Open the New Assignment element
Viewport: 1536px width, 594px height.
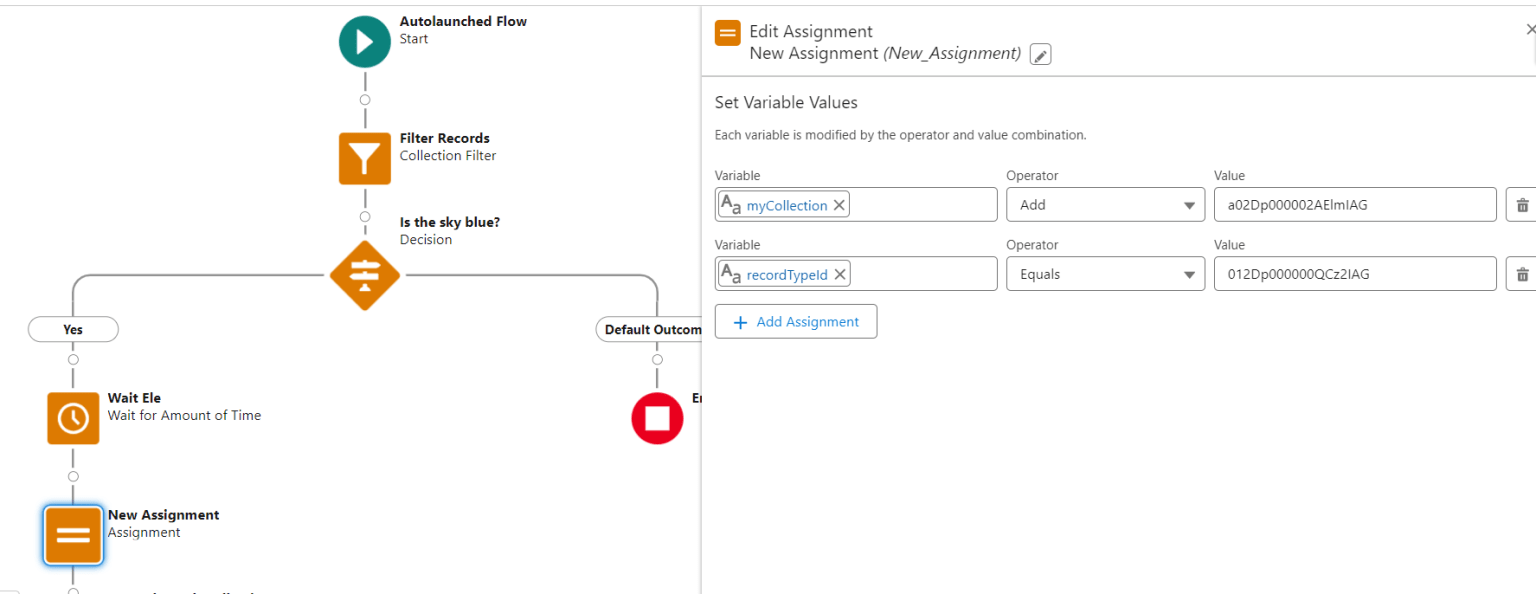coord(72,535)
